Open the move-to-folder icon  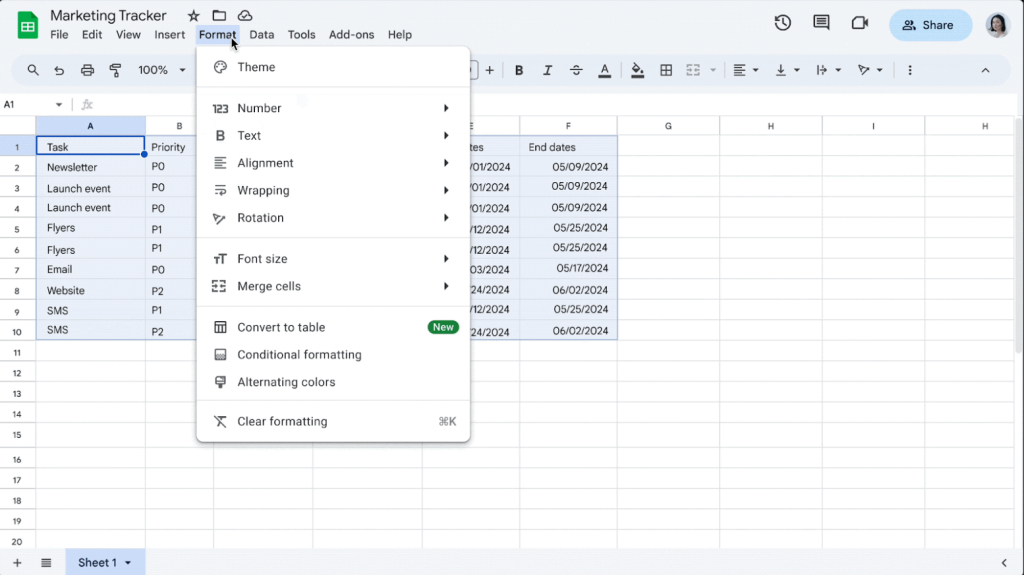(219, 16)
